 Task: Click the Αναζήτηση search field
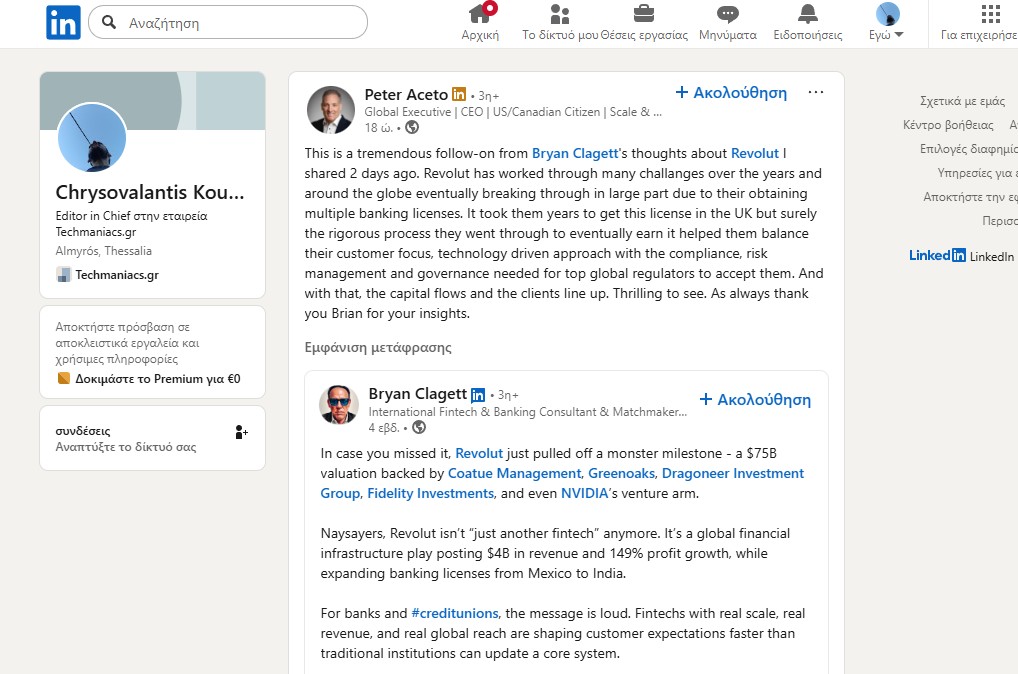(x=240, y=22)
